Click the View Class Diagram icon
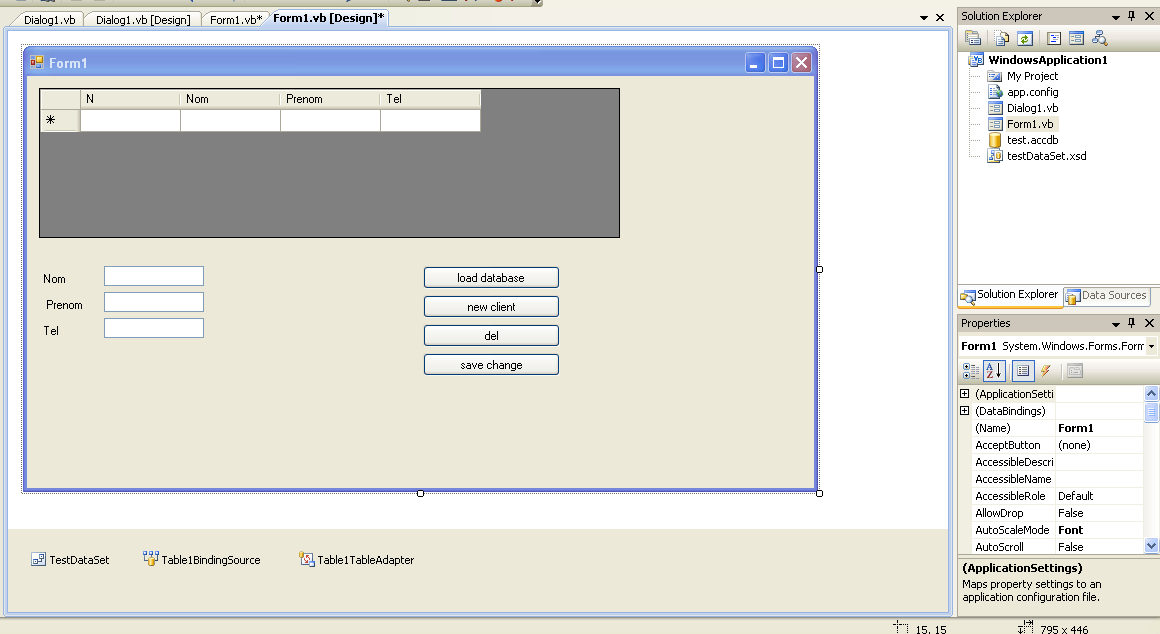Viewport: 1160px width, 634px height. click(x=1100, y=38)
